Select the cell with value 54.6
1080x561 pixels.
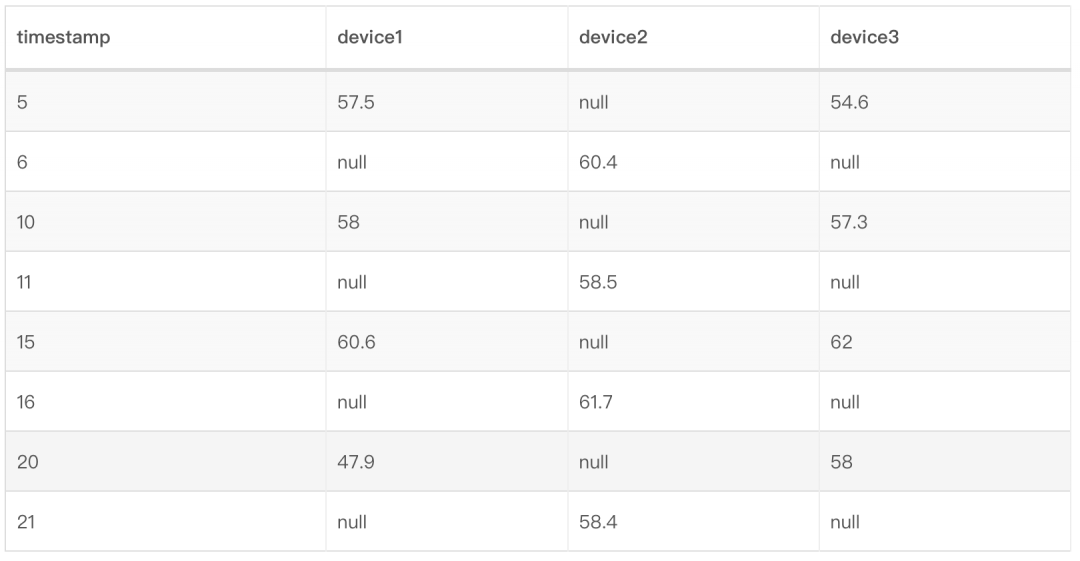point(849,101)
